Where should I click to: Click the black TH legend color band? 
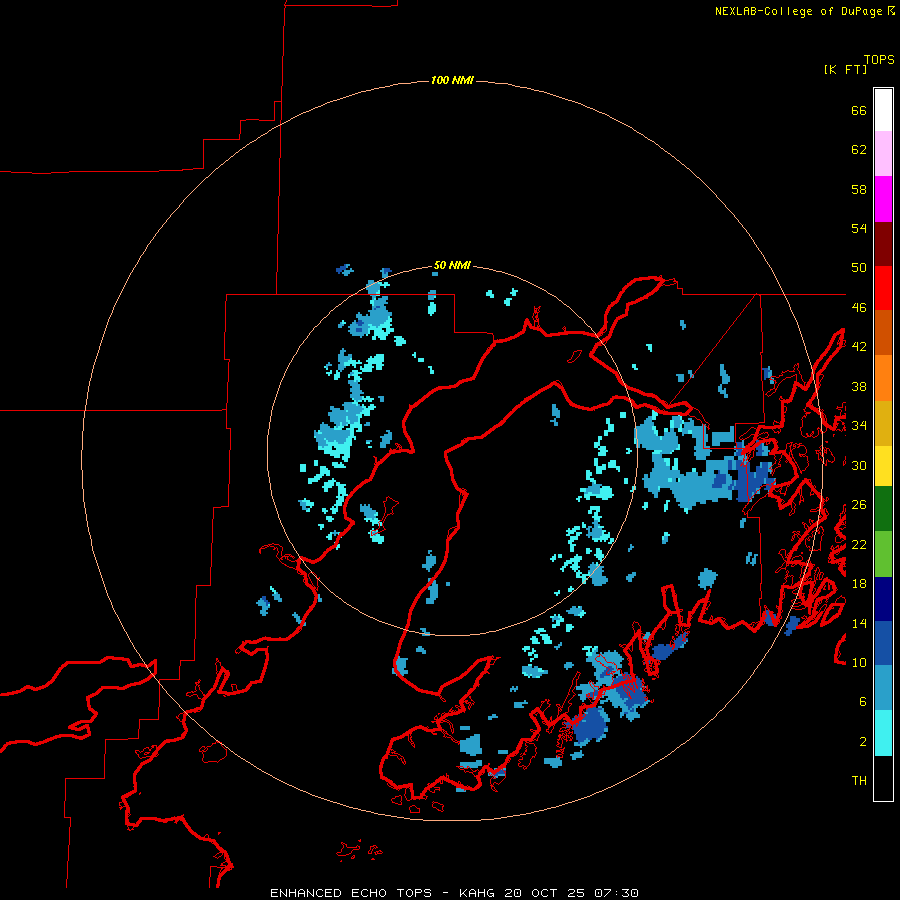point(883,778)
